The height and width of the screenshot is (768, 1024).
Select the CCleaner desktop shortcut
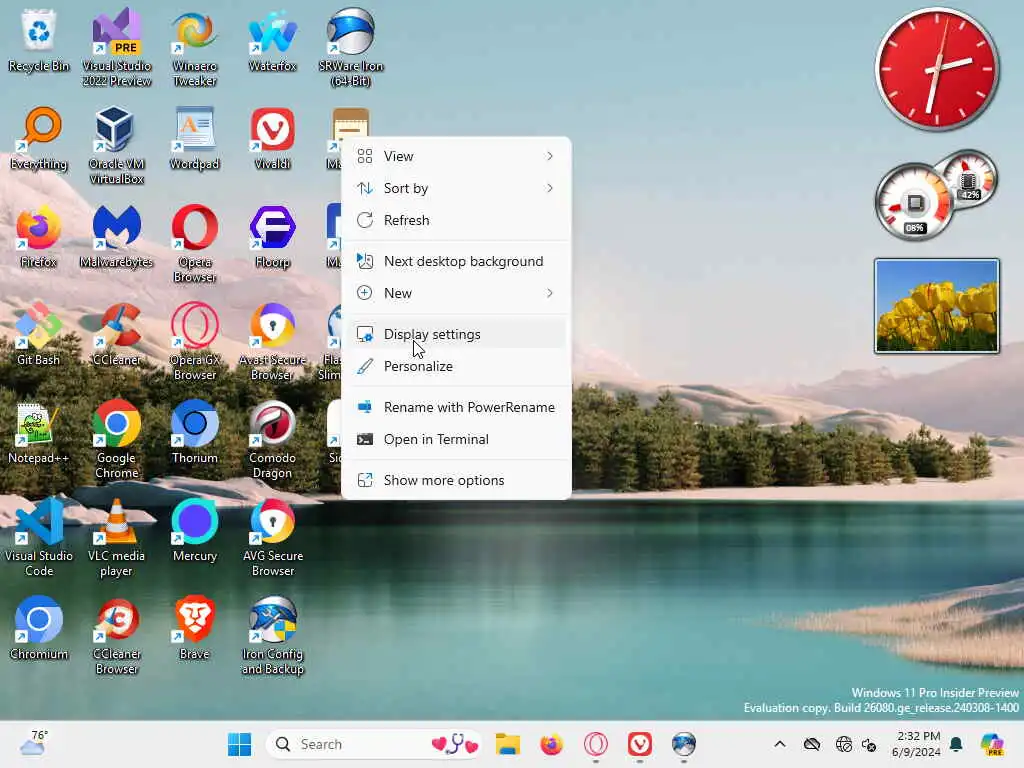pyautogui.click(x=116, y=334)
